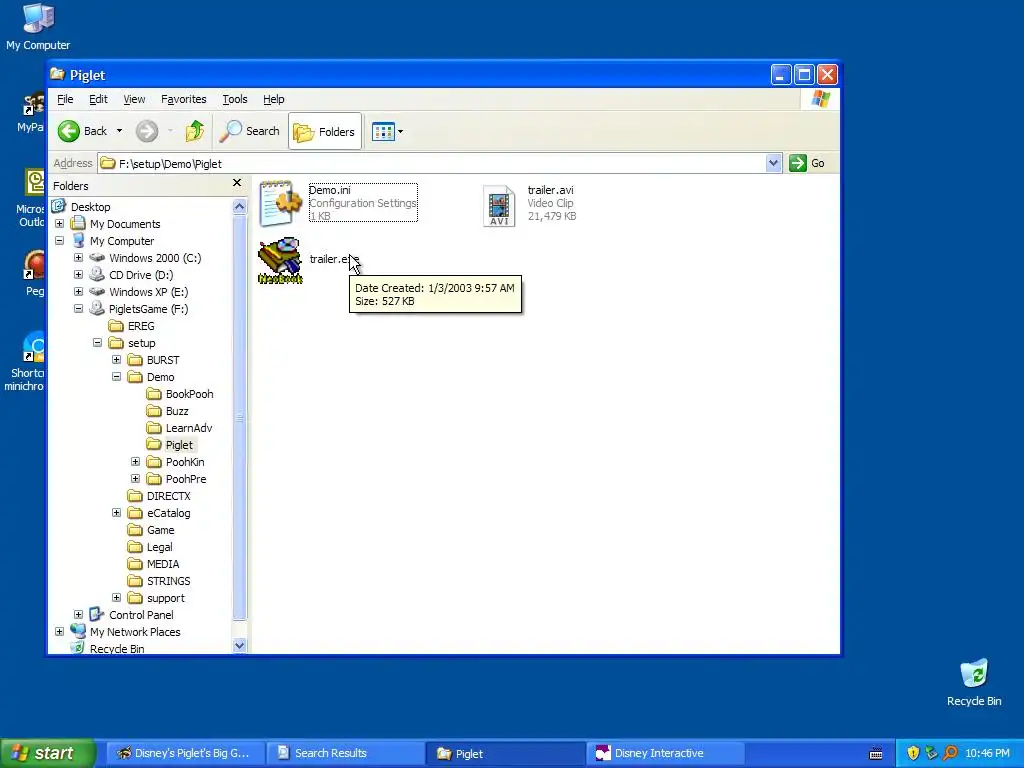Open the File menu

[65, 99]
